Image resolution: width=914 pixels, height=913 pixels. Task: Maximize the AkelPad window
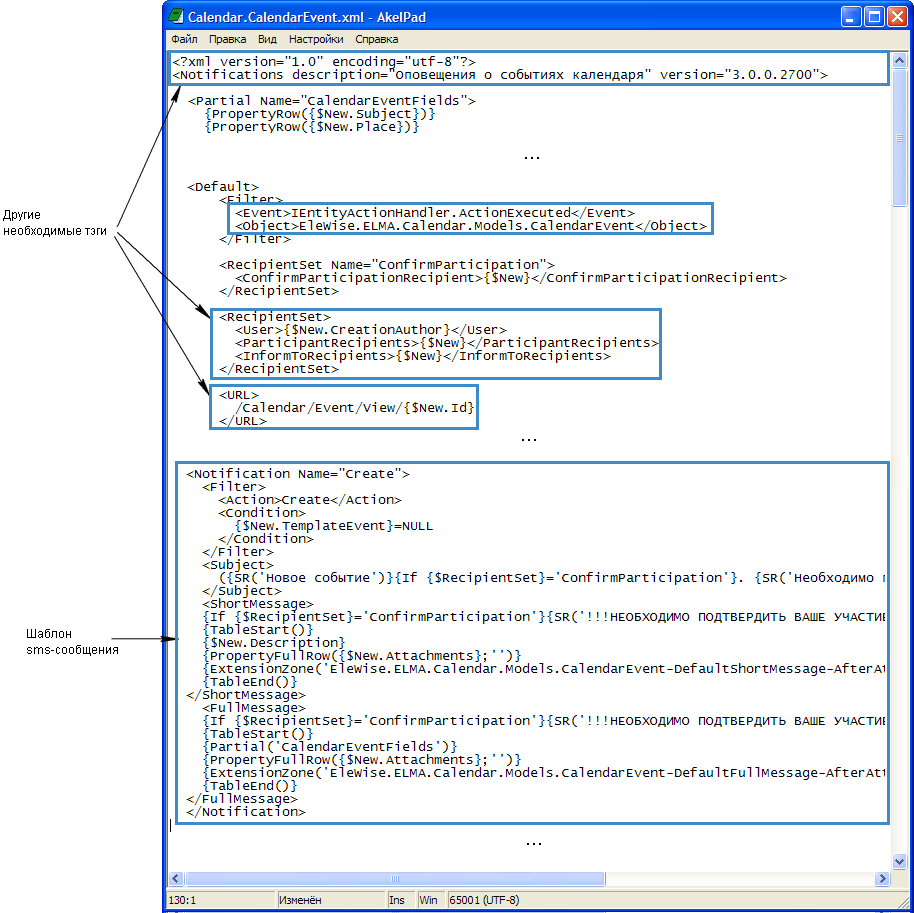coord(874,17)
